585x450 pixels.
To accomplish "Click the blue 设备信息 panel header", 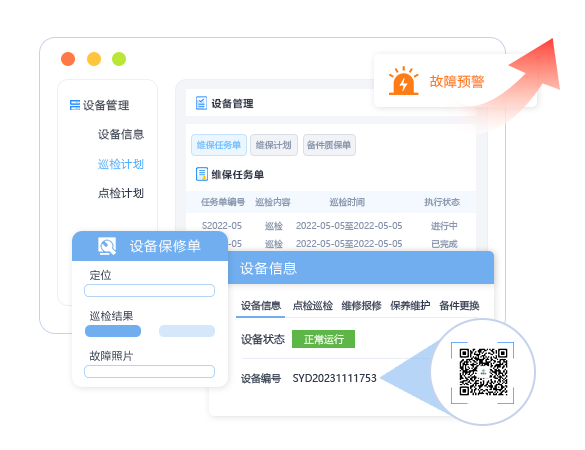I will [x=361, y=268].
